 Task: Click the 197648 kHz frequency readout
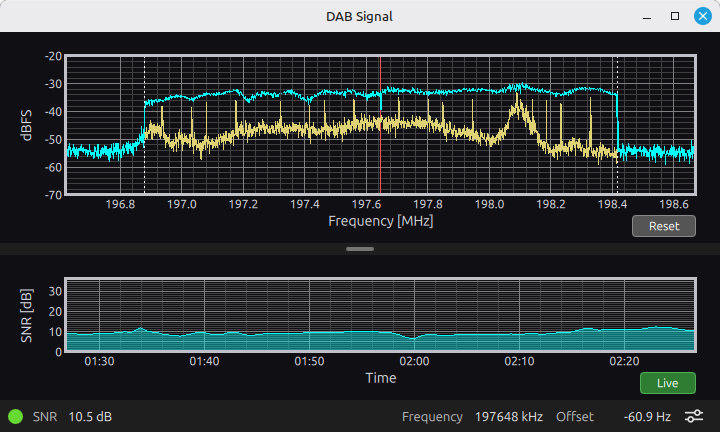click(x=509, y=416)
